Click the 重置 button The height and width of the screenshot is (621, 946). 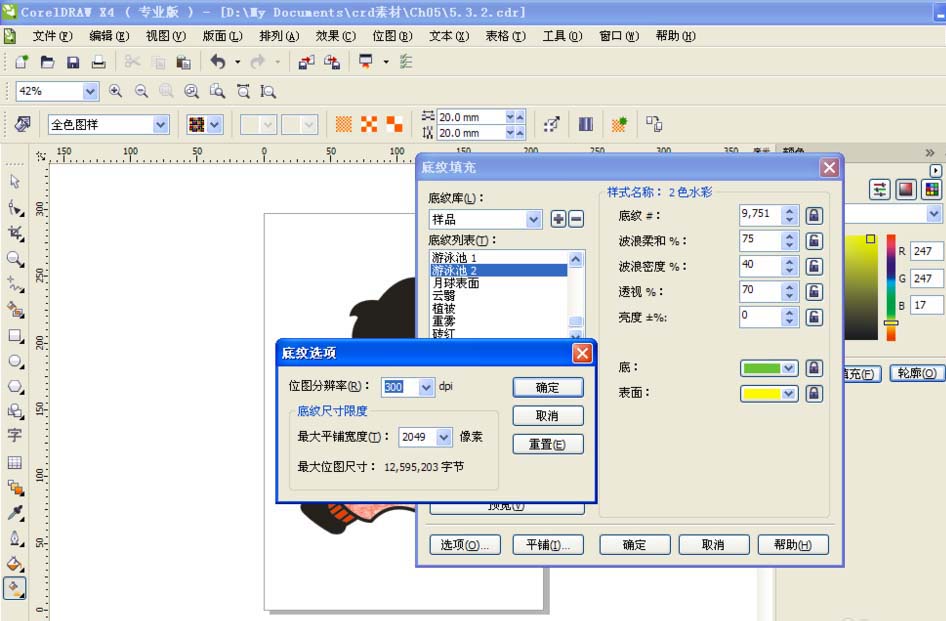coord(548,443)
